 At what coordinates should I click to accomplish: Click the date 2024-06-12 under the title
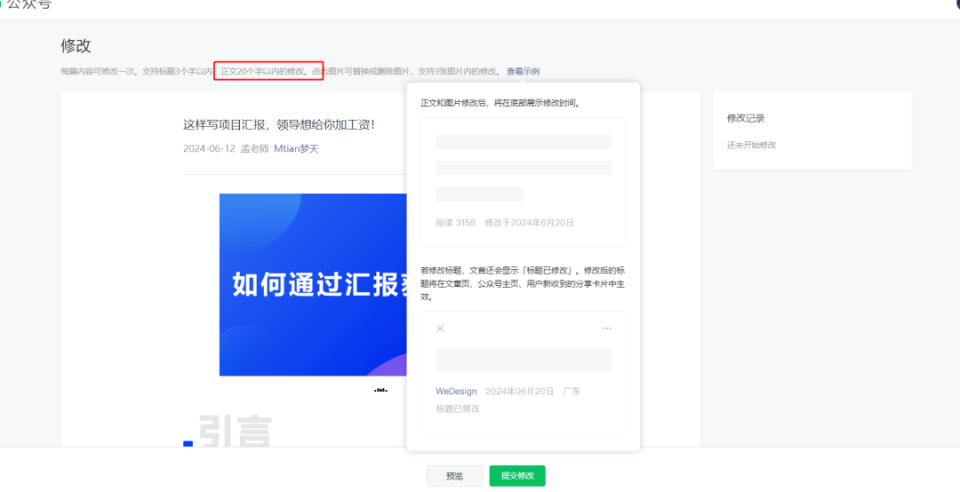[209, 149]
